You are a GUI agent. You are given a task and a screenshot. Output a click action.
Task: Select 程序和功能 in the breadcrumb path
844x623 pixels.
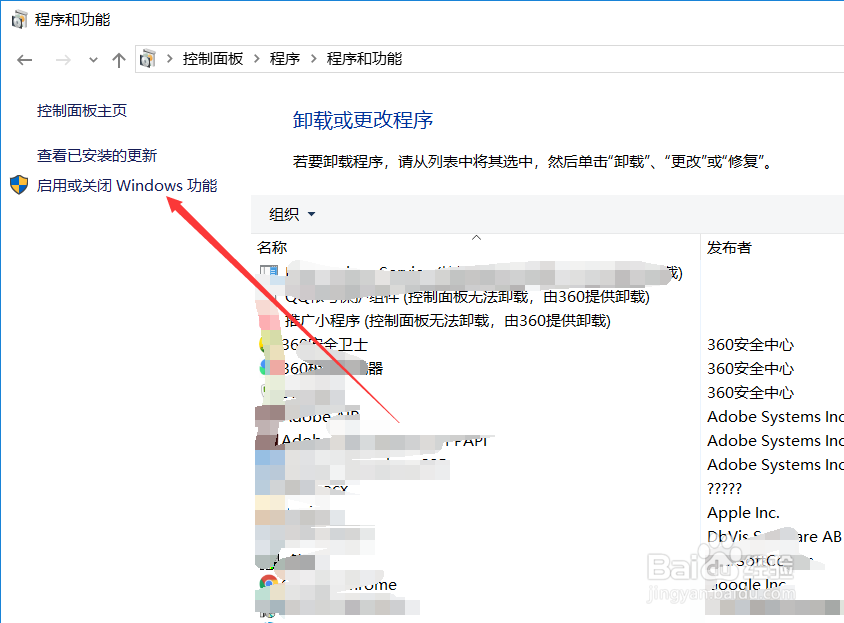coord(364,58)
